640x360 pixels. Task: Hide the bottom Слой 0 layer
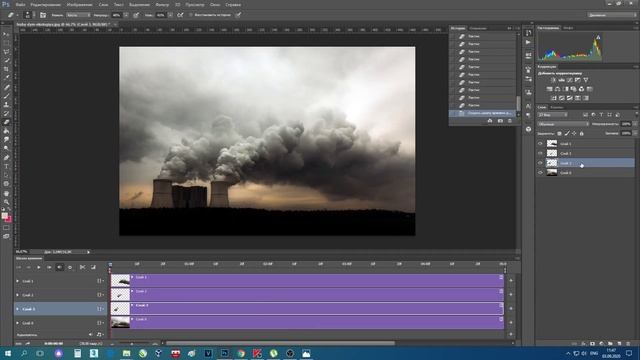(540, 173)
